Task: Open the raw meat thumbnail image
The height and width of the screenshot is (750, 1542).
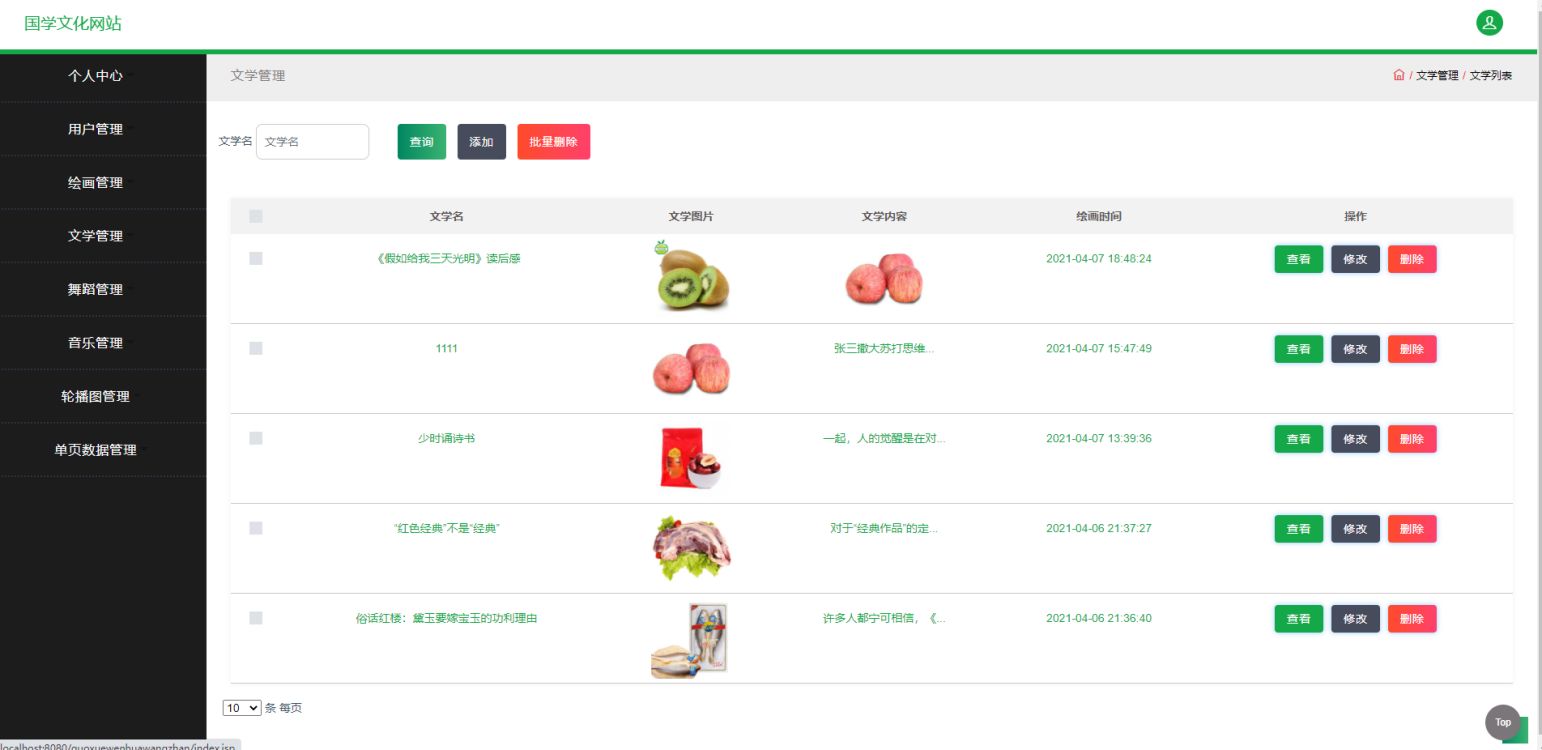Action: [691, 548]
